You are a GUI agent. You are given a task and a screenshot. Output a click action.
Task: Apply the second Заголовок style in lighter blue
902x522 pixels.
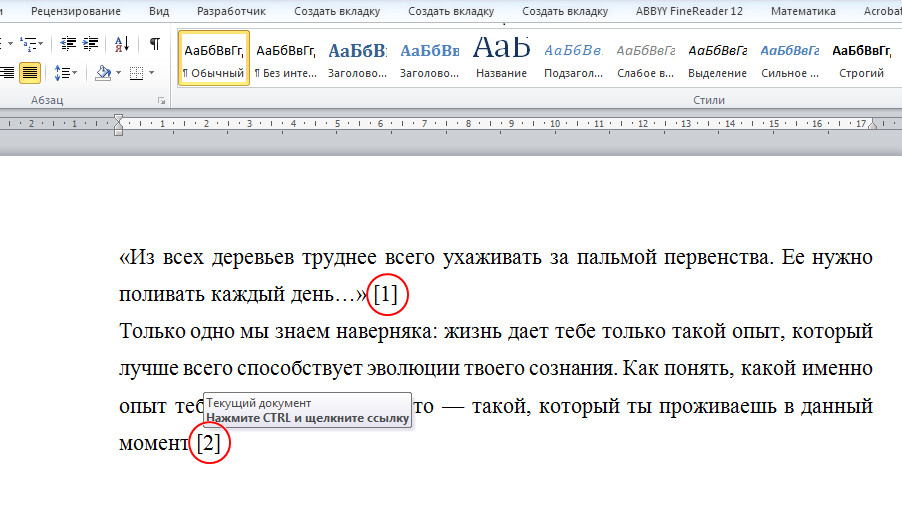pos(430,58)
